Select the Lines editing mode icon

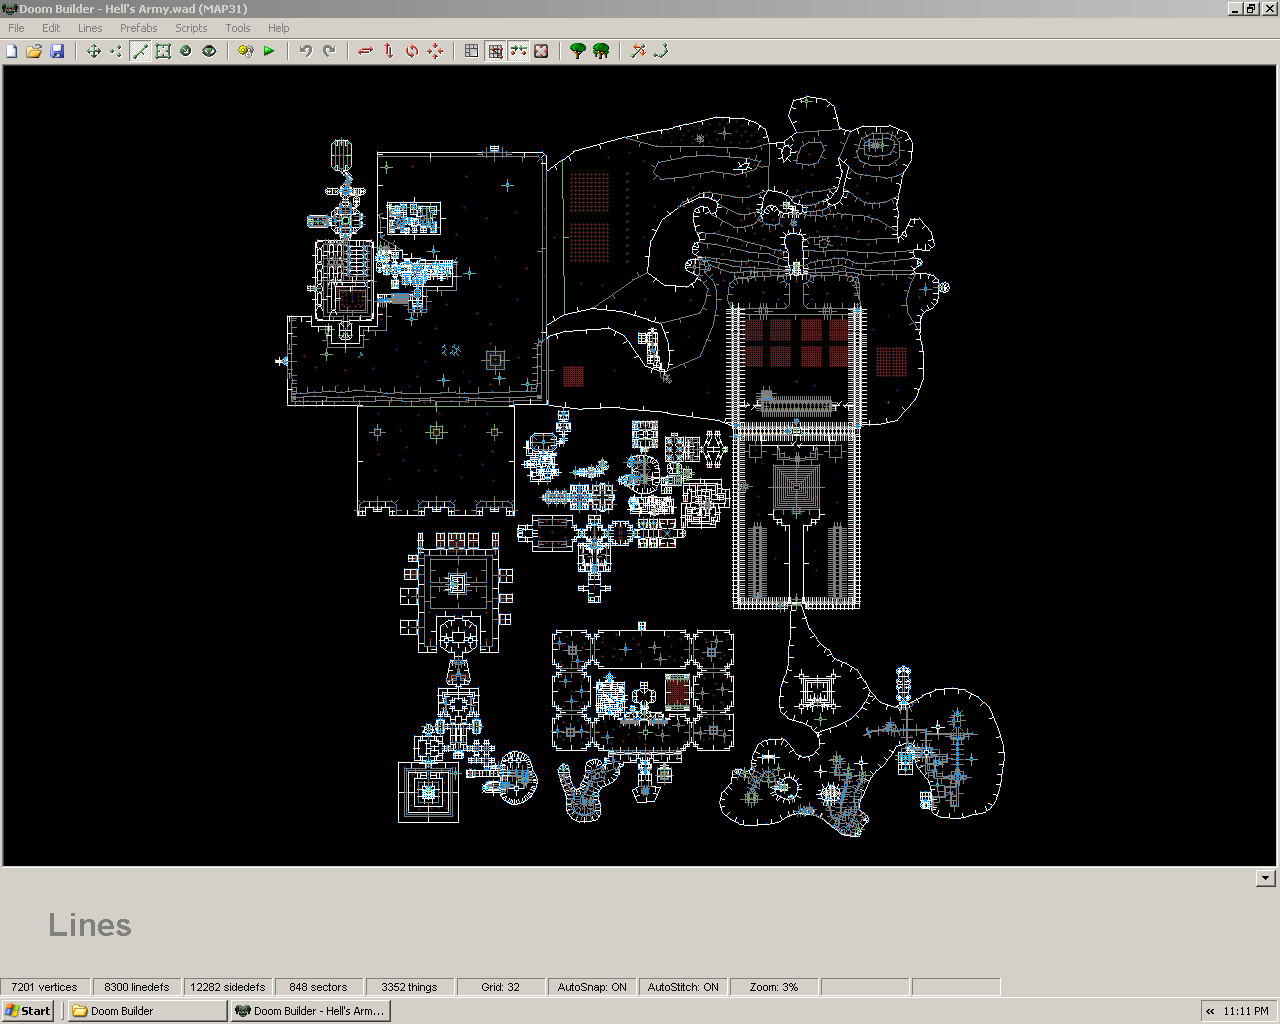(x=140, y=51)
